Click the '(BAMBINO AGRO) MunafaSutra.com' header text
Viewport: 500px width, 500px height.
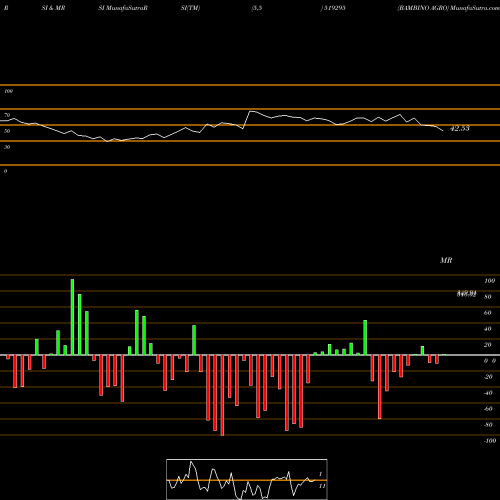(448, 8)
